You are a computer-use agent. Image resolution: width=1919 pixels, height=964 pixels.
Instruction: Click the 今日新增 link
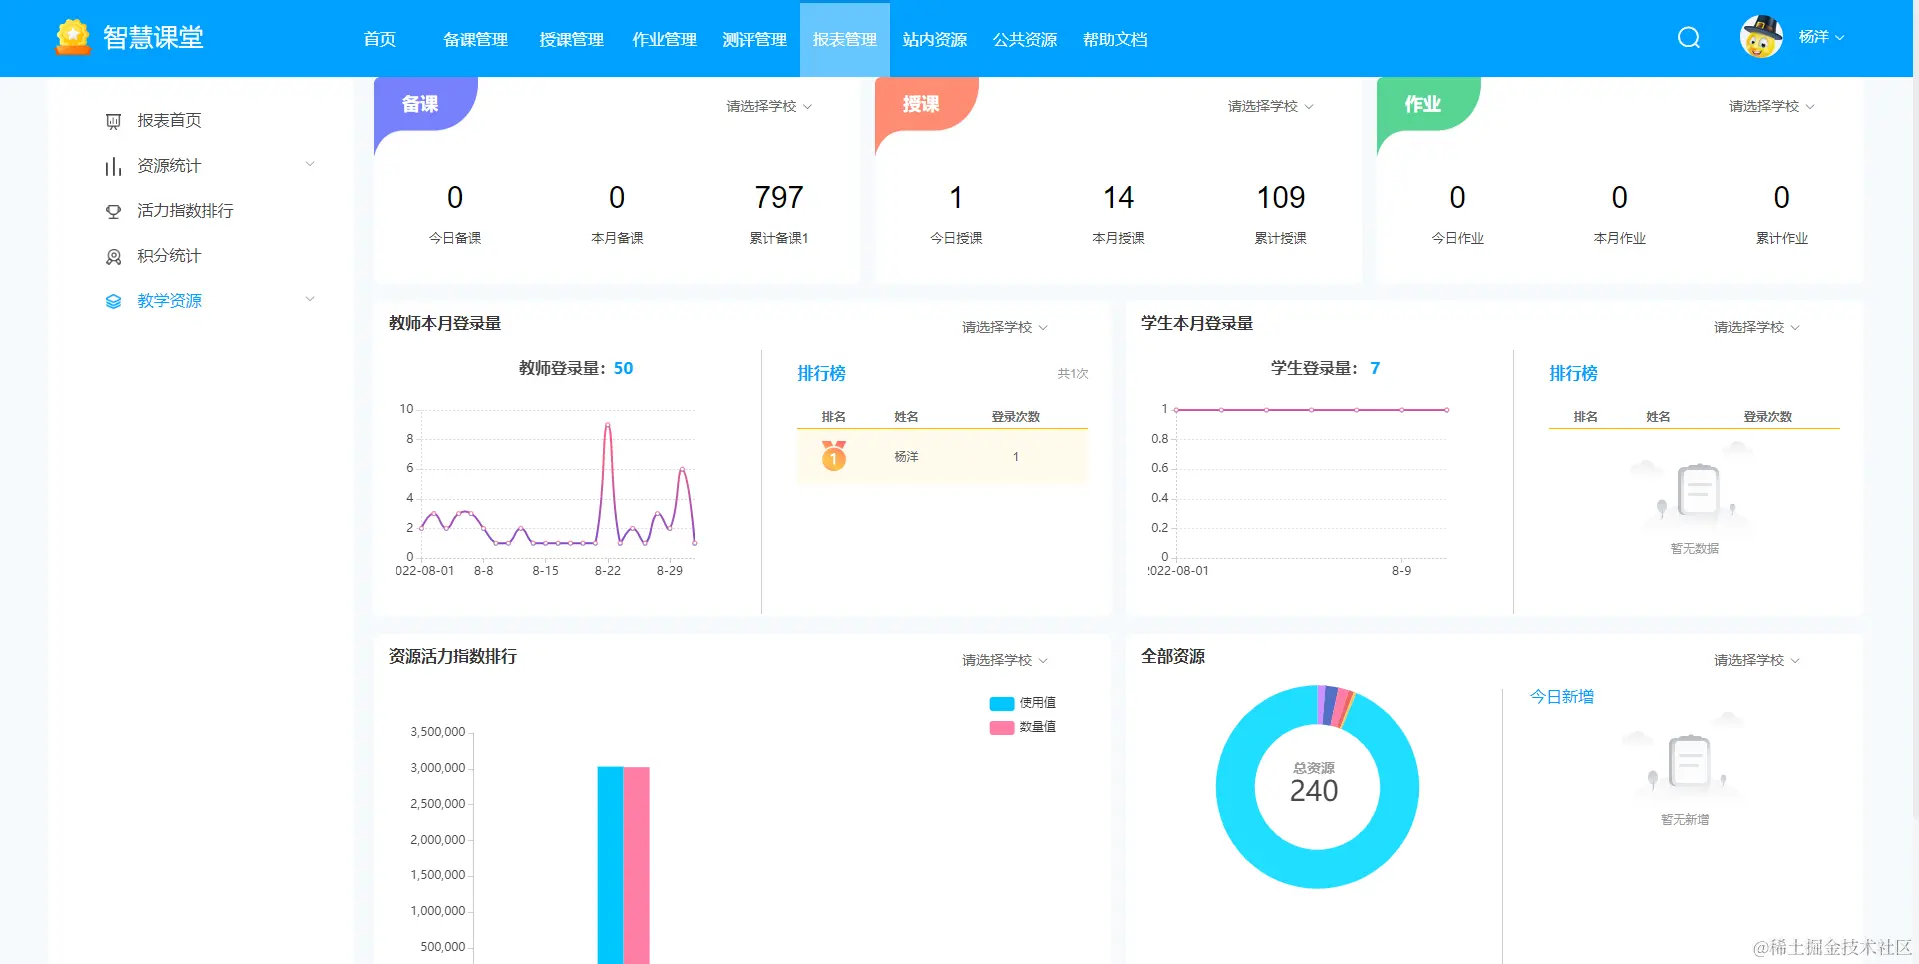coord(1560,696)
